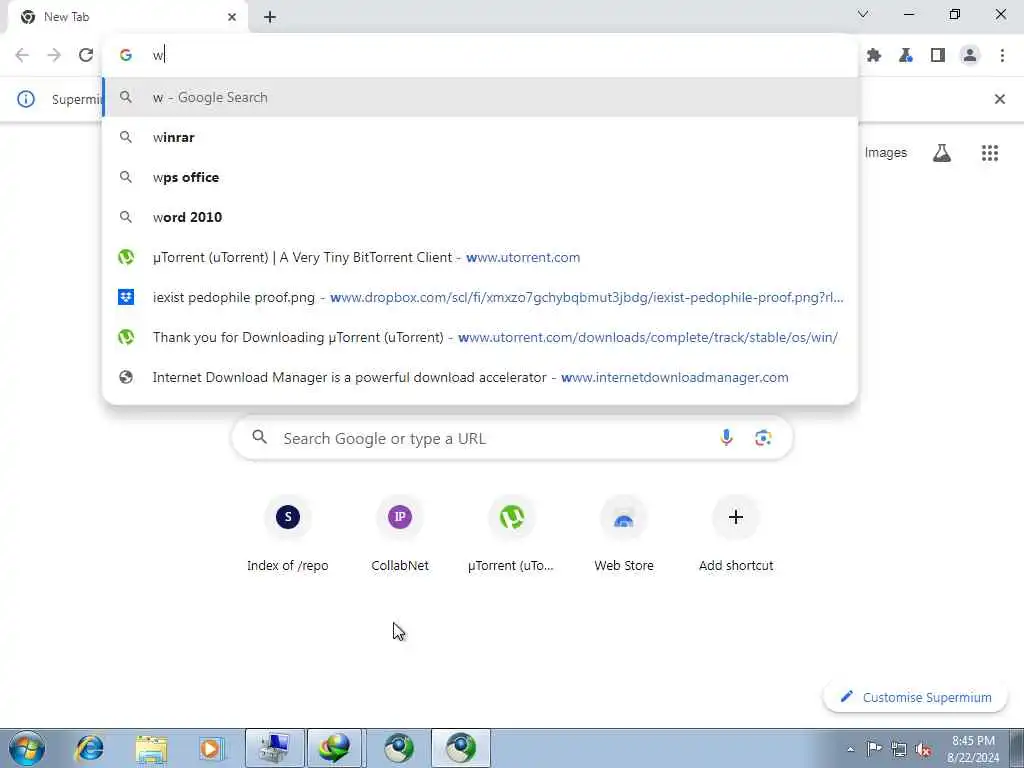Open the µTorrent shortcut tile
The width and height of the screenshot is (1024, 768).
coord(511,534)
